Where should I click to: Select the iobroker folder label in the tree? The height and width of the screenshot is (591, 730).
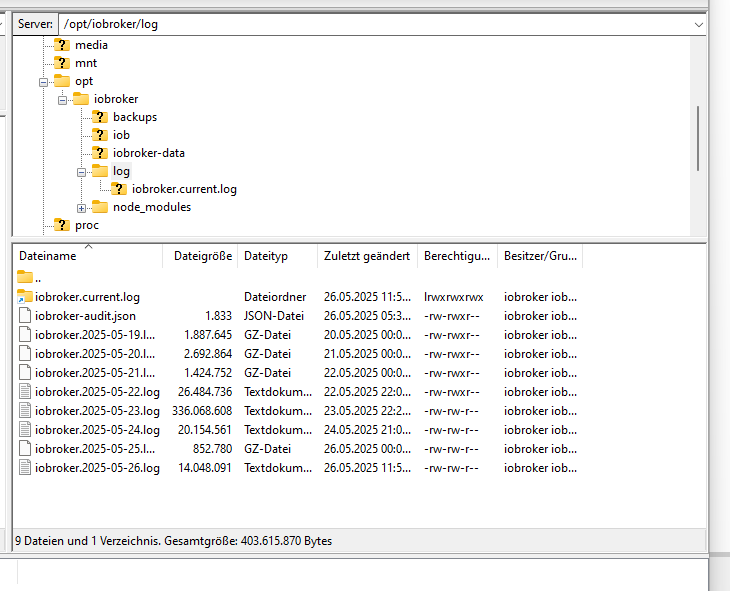pos(116,99)
